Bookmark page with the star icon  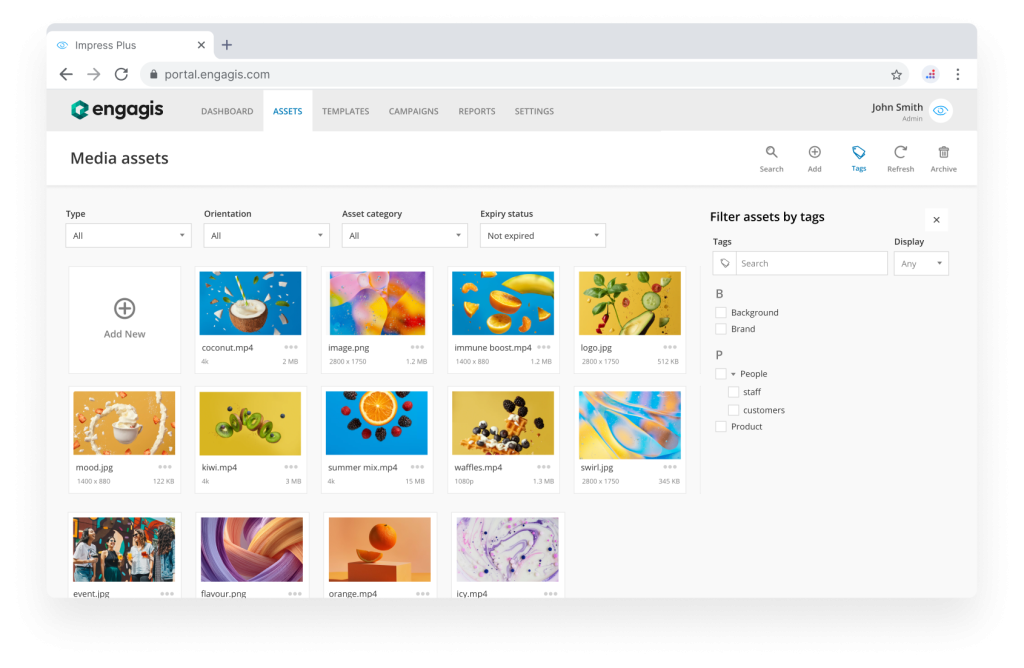pyautogui.click(x=896, y=74)
